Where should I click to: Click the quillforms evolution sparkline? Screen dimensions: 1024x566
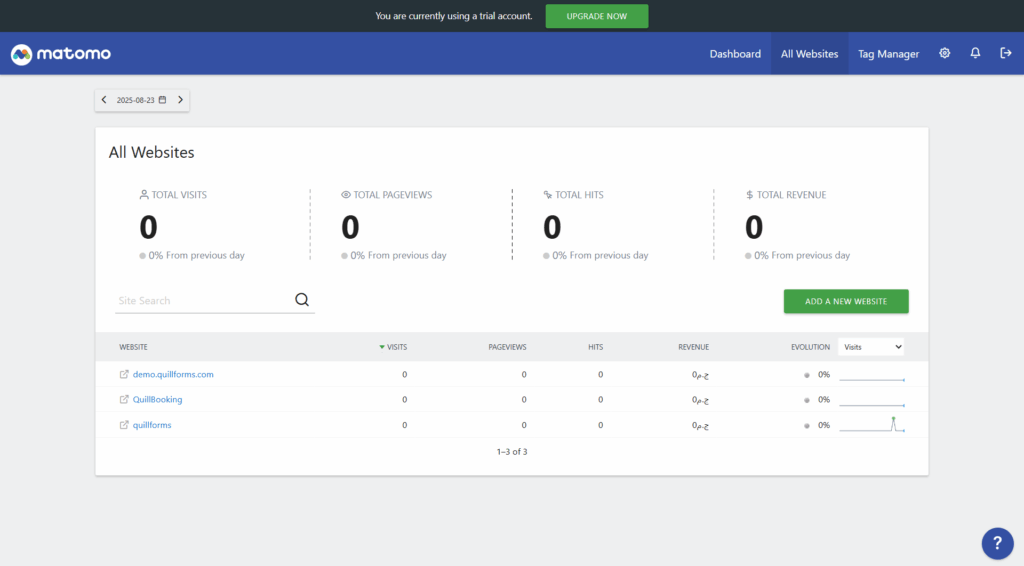pos(872,425)
